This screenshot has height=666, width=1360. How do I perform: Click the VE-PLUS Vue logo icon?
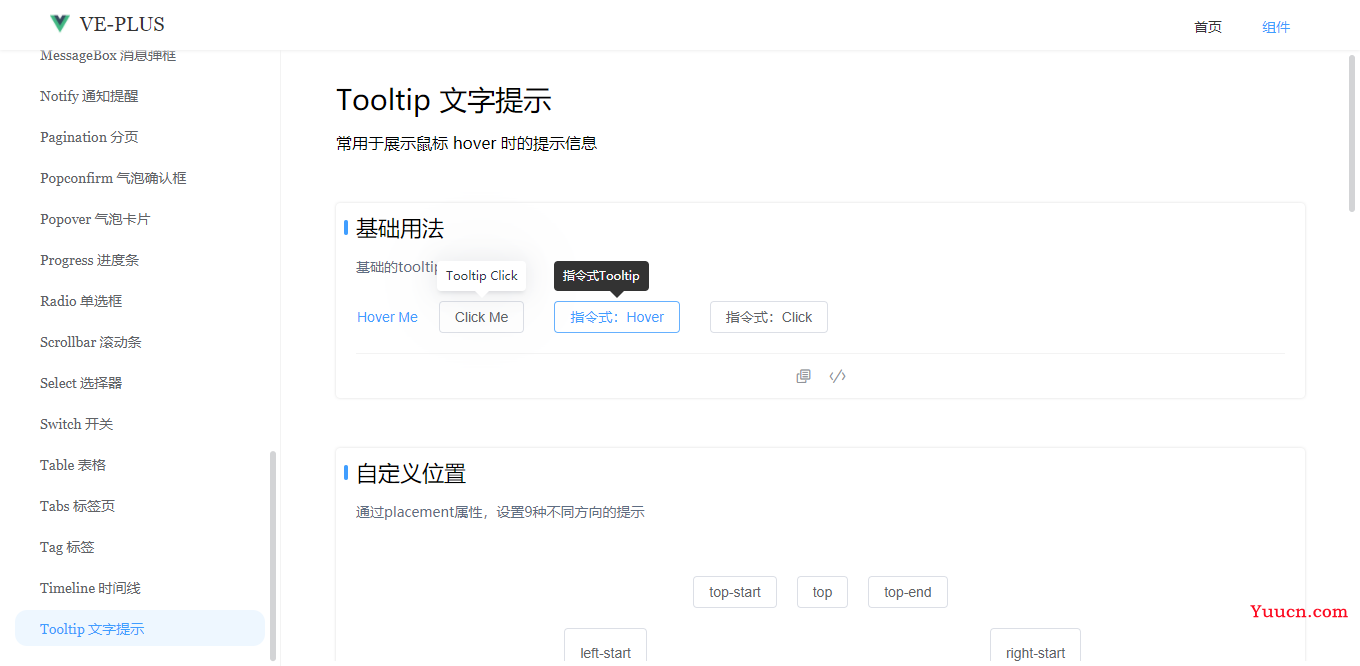(60, 23)
